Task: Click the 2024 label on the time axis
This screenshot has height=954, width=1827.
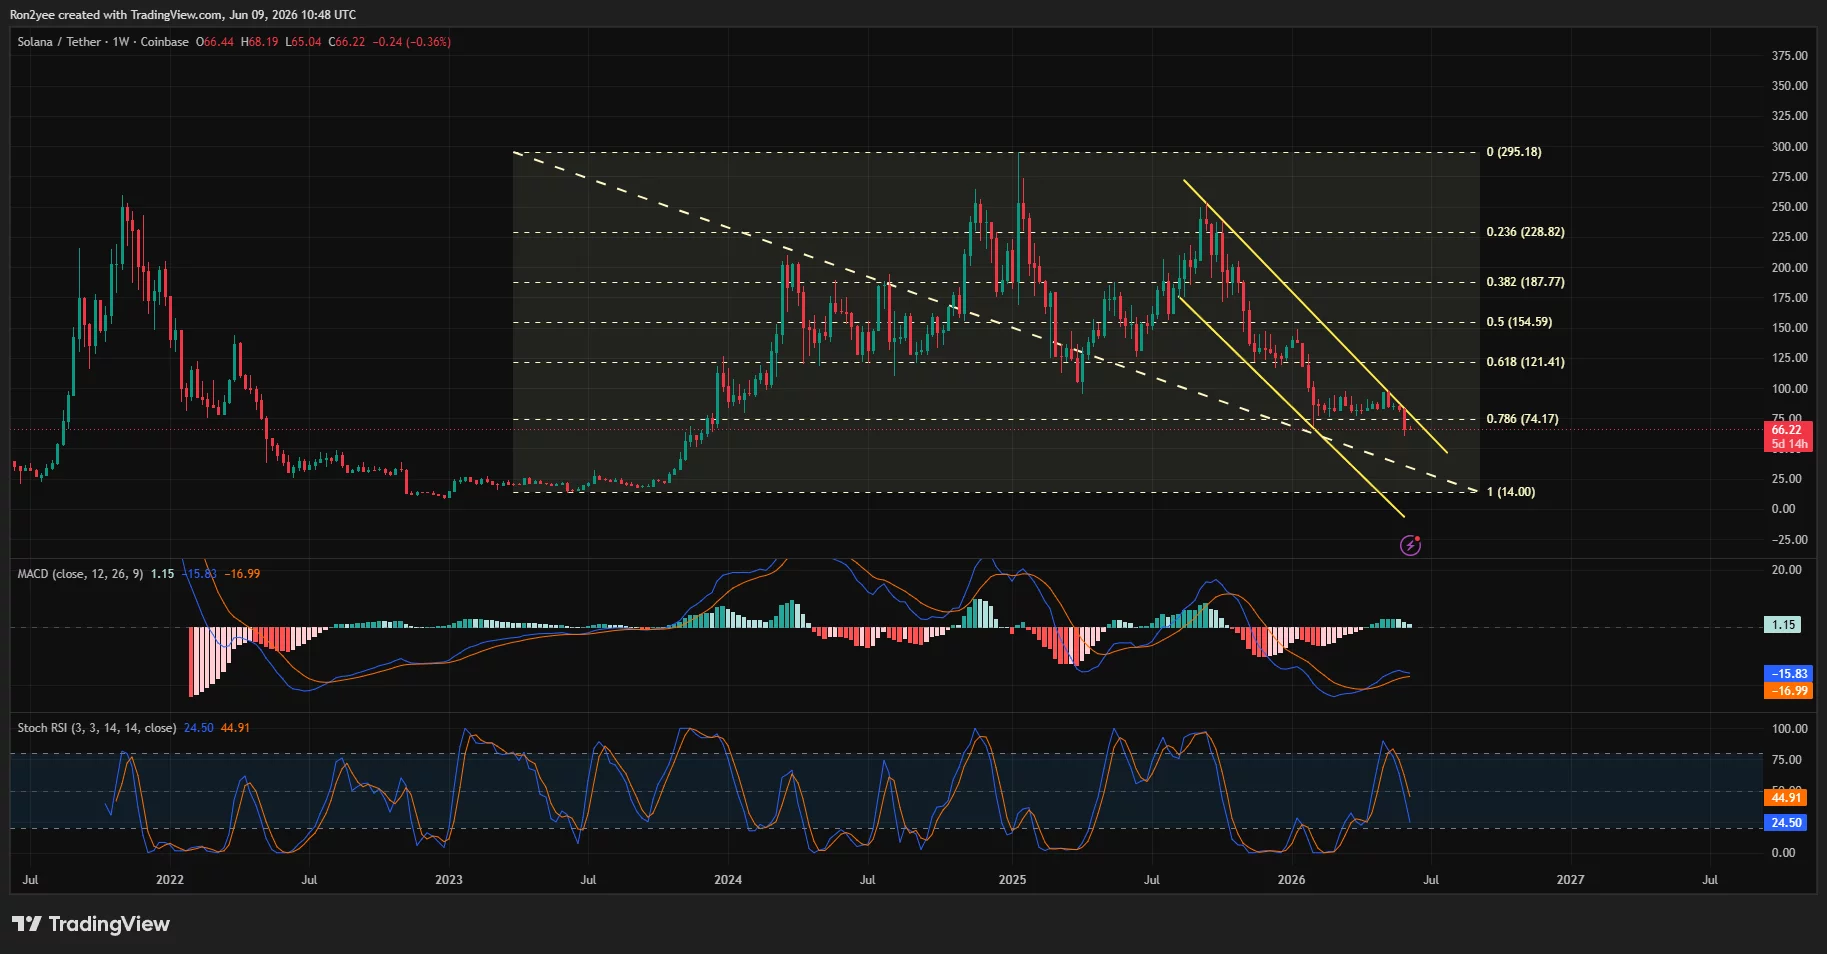Action: point(728,880)
